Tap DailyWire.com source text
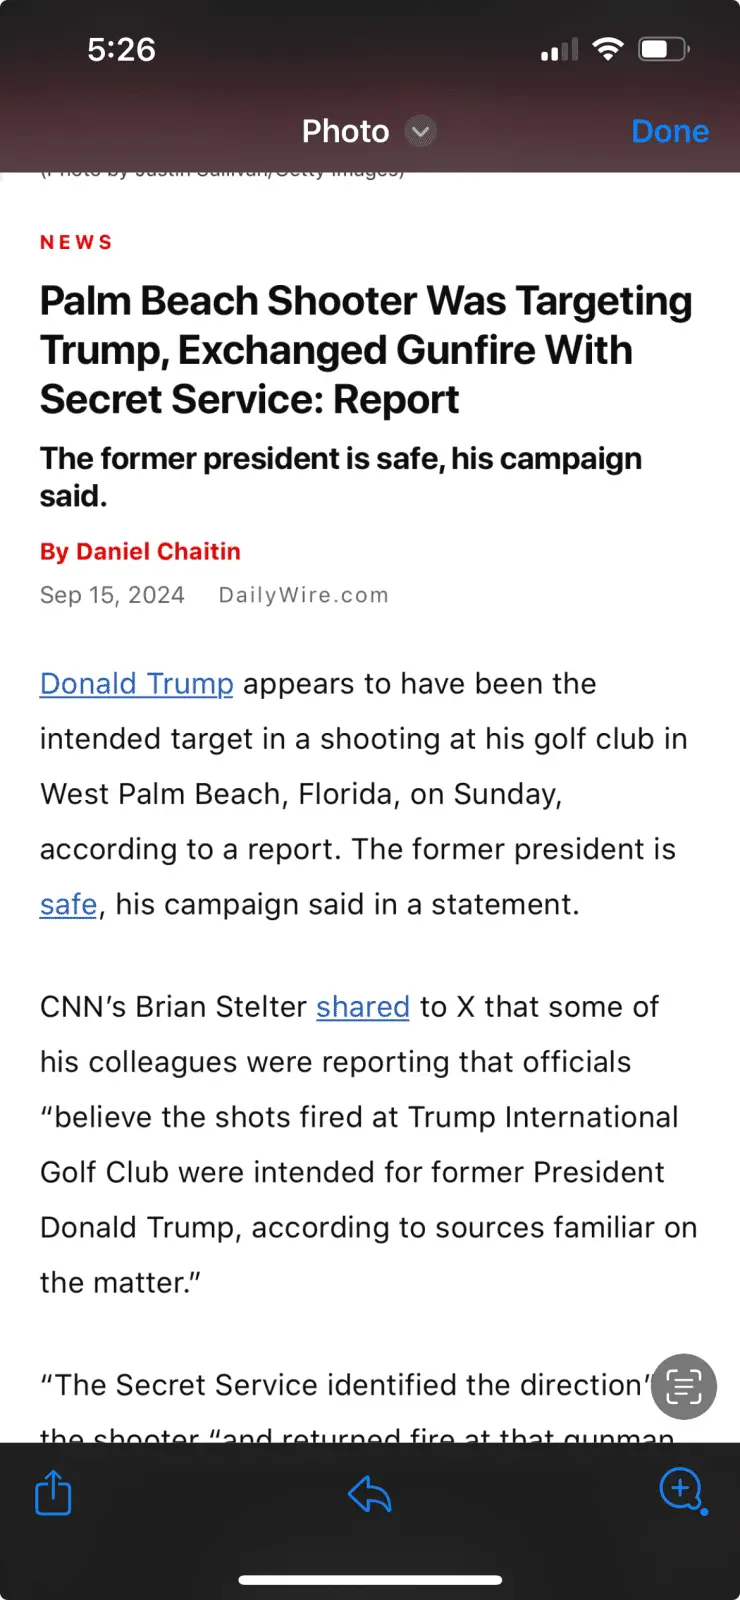This screenshot has height=1600, width=740. 303,595
